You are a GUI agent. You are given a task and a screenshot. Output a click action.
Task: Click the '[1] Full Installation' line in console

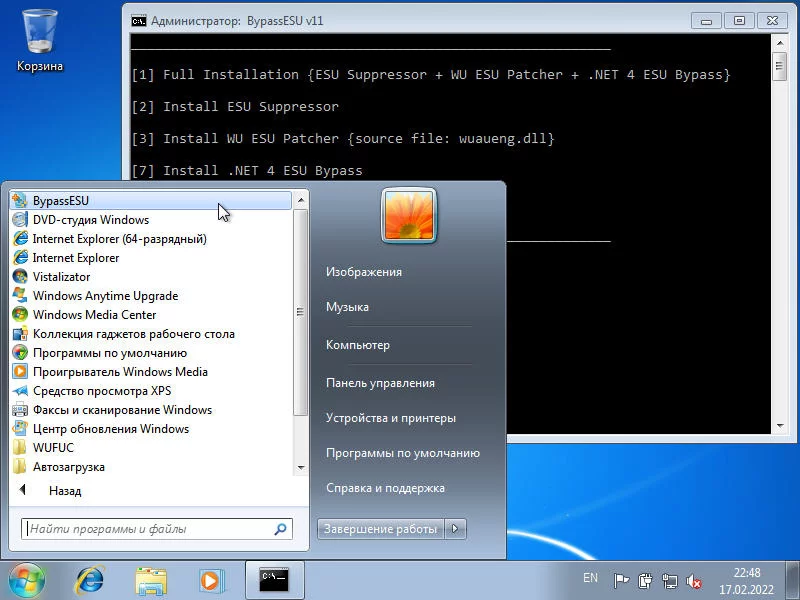click(431, 74)
